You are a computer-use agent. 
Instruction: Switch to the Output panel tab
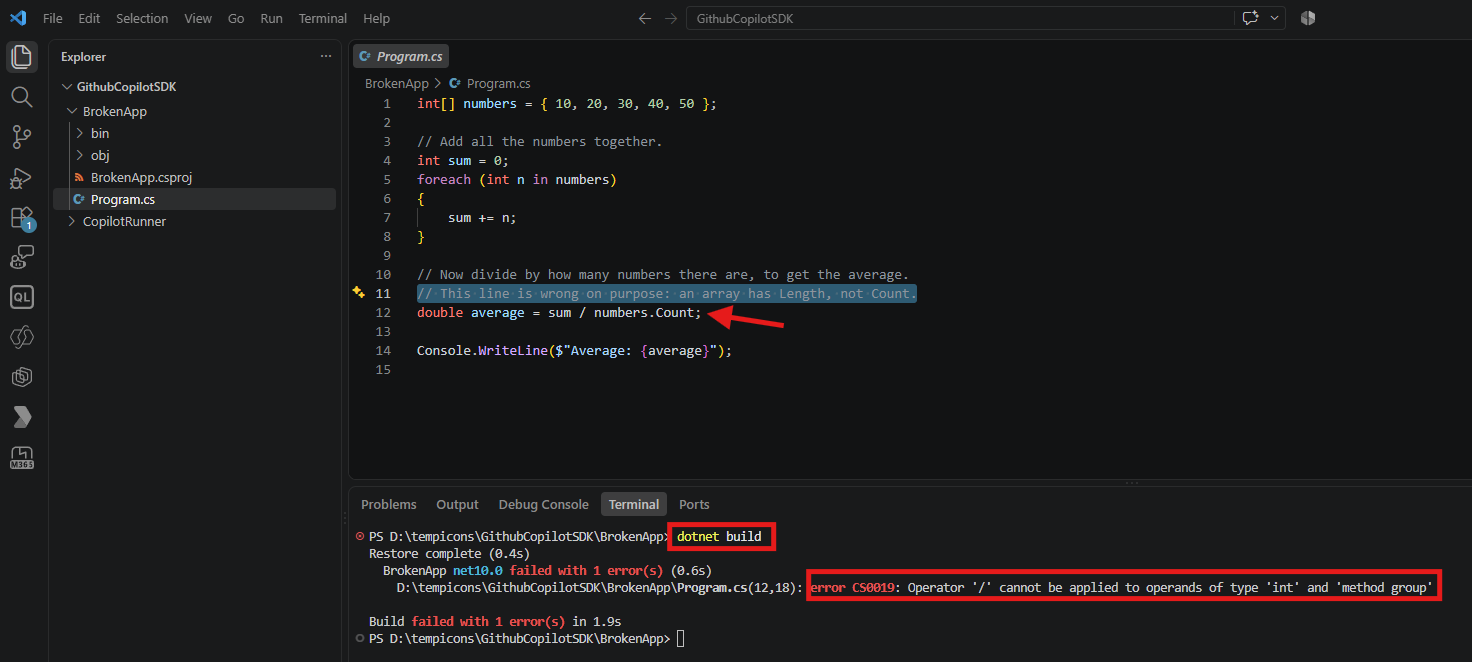click(457, 504)
